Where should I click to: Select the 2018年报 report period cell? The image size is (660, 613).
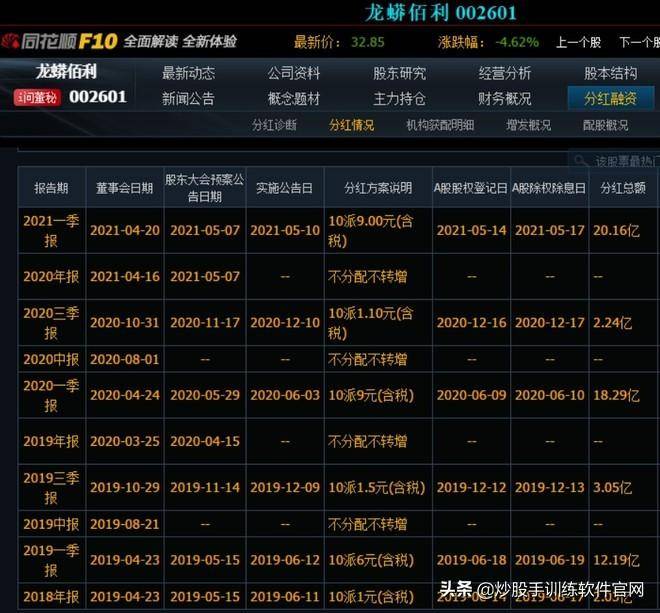[51, 597]
